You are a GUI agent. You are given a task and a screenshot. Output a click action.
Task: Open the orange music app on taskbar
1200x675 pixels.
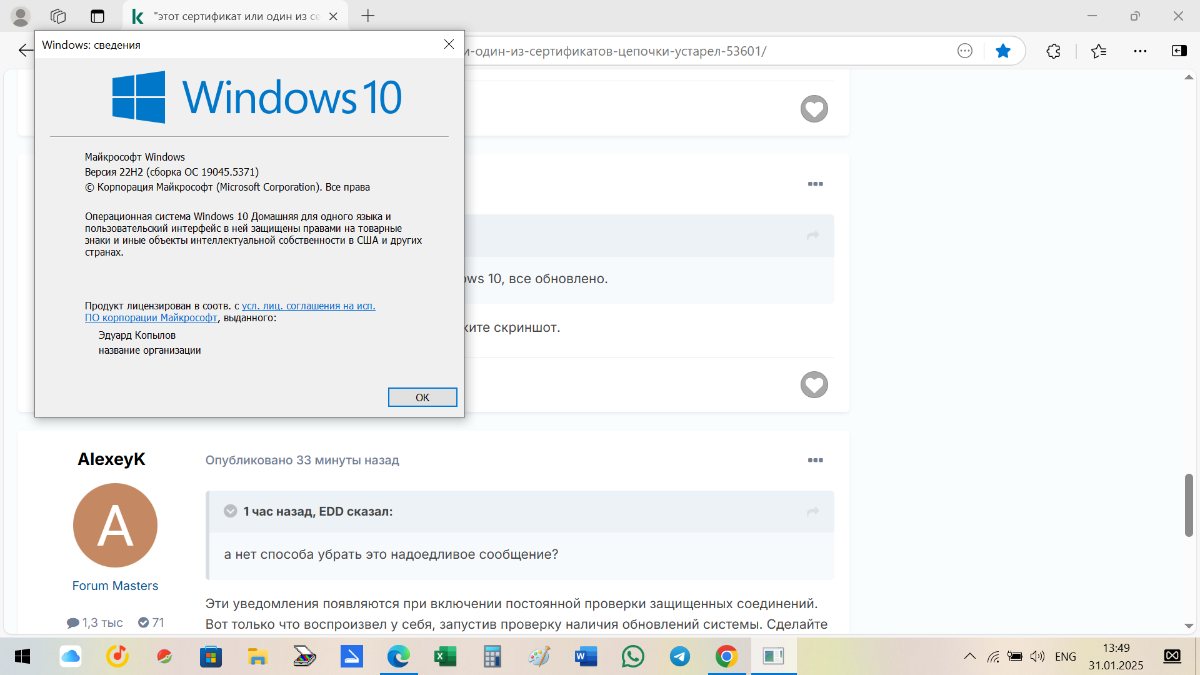[117, 656]
